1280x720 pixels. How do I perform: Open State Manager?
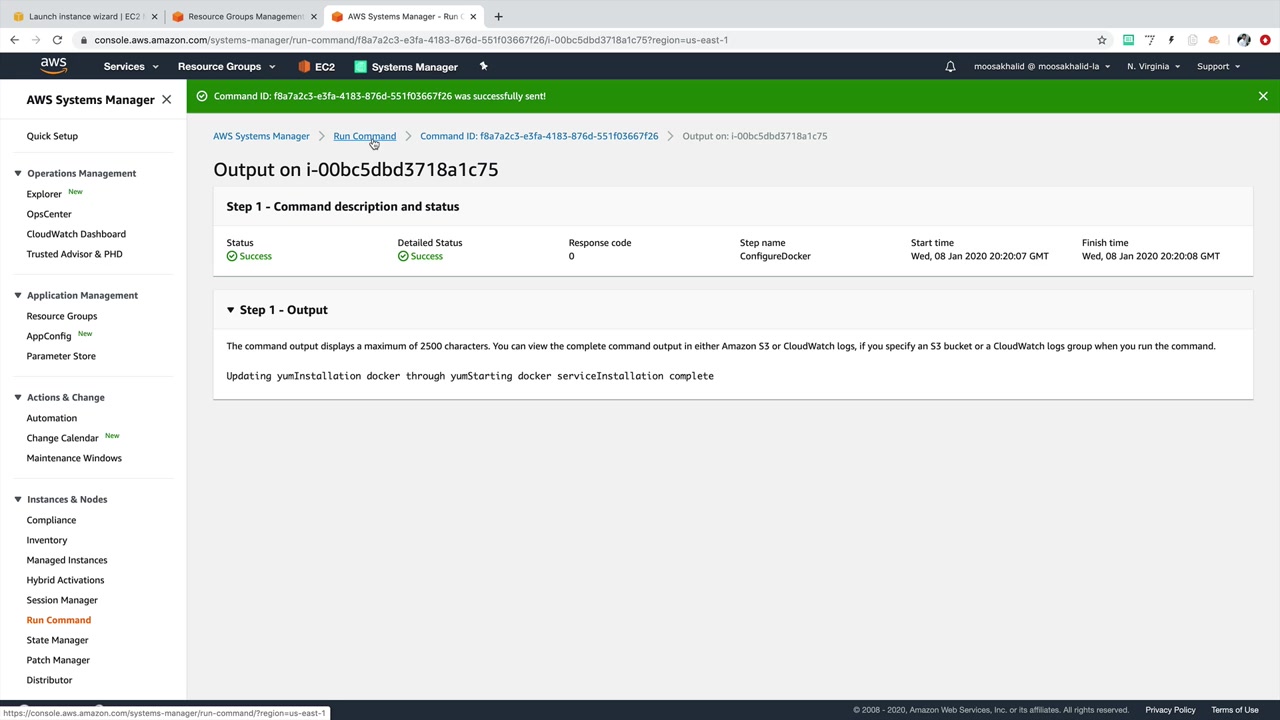click(x=58, y=640)
